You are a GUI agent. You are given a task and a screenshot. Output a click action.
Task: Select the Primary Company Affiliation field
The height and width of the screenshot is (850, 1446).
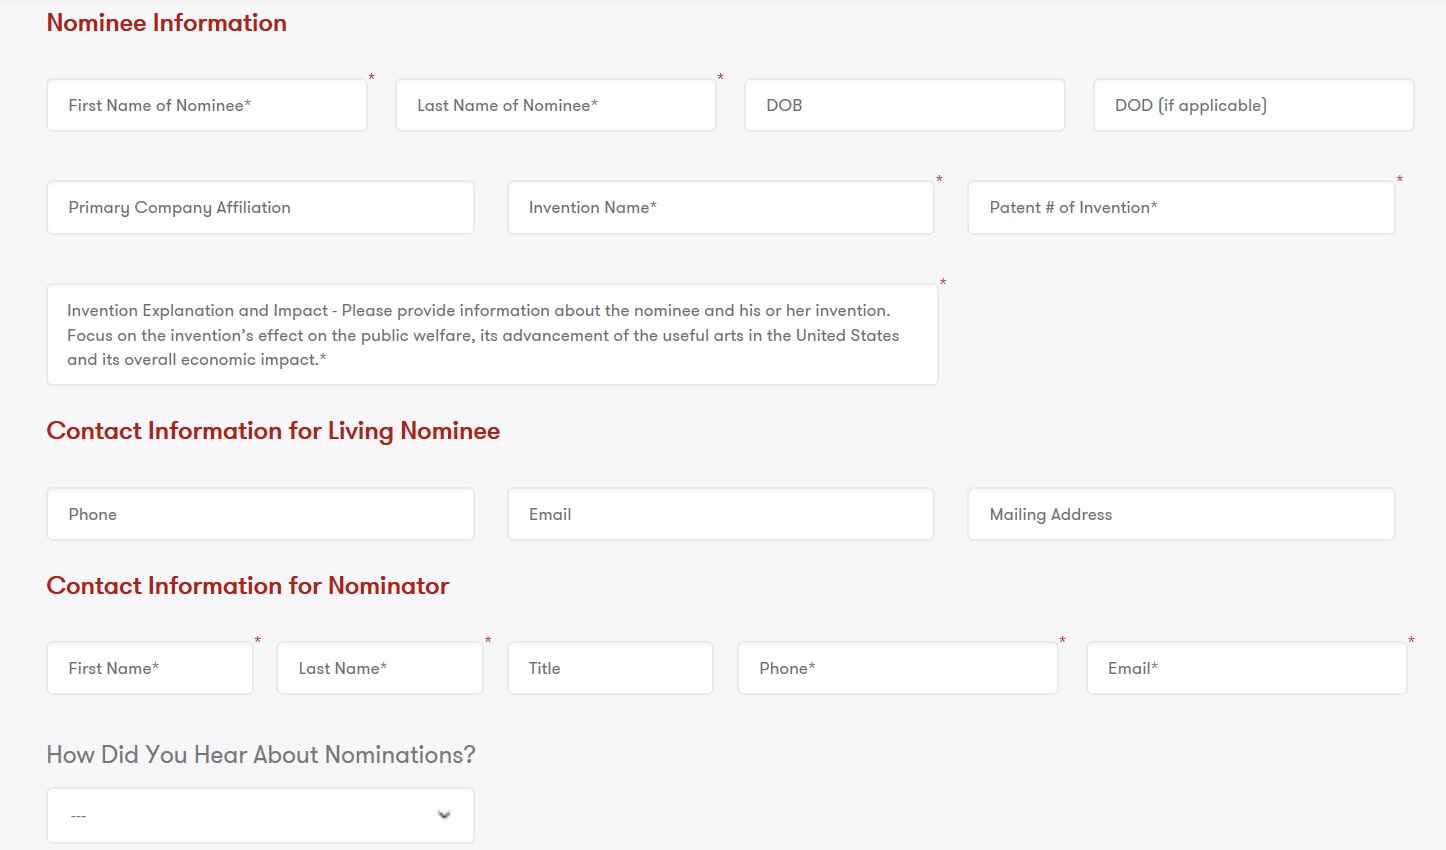260,207
